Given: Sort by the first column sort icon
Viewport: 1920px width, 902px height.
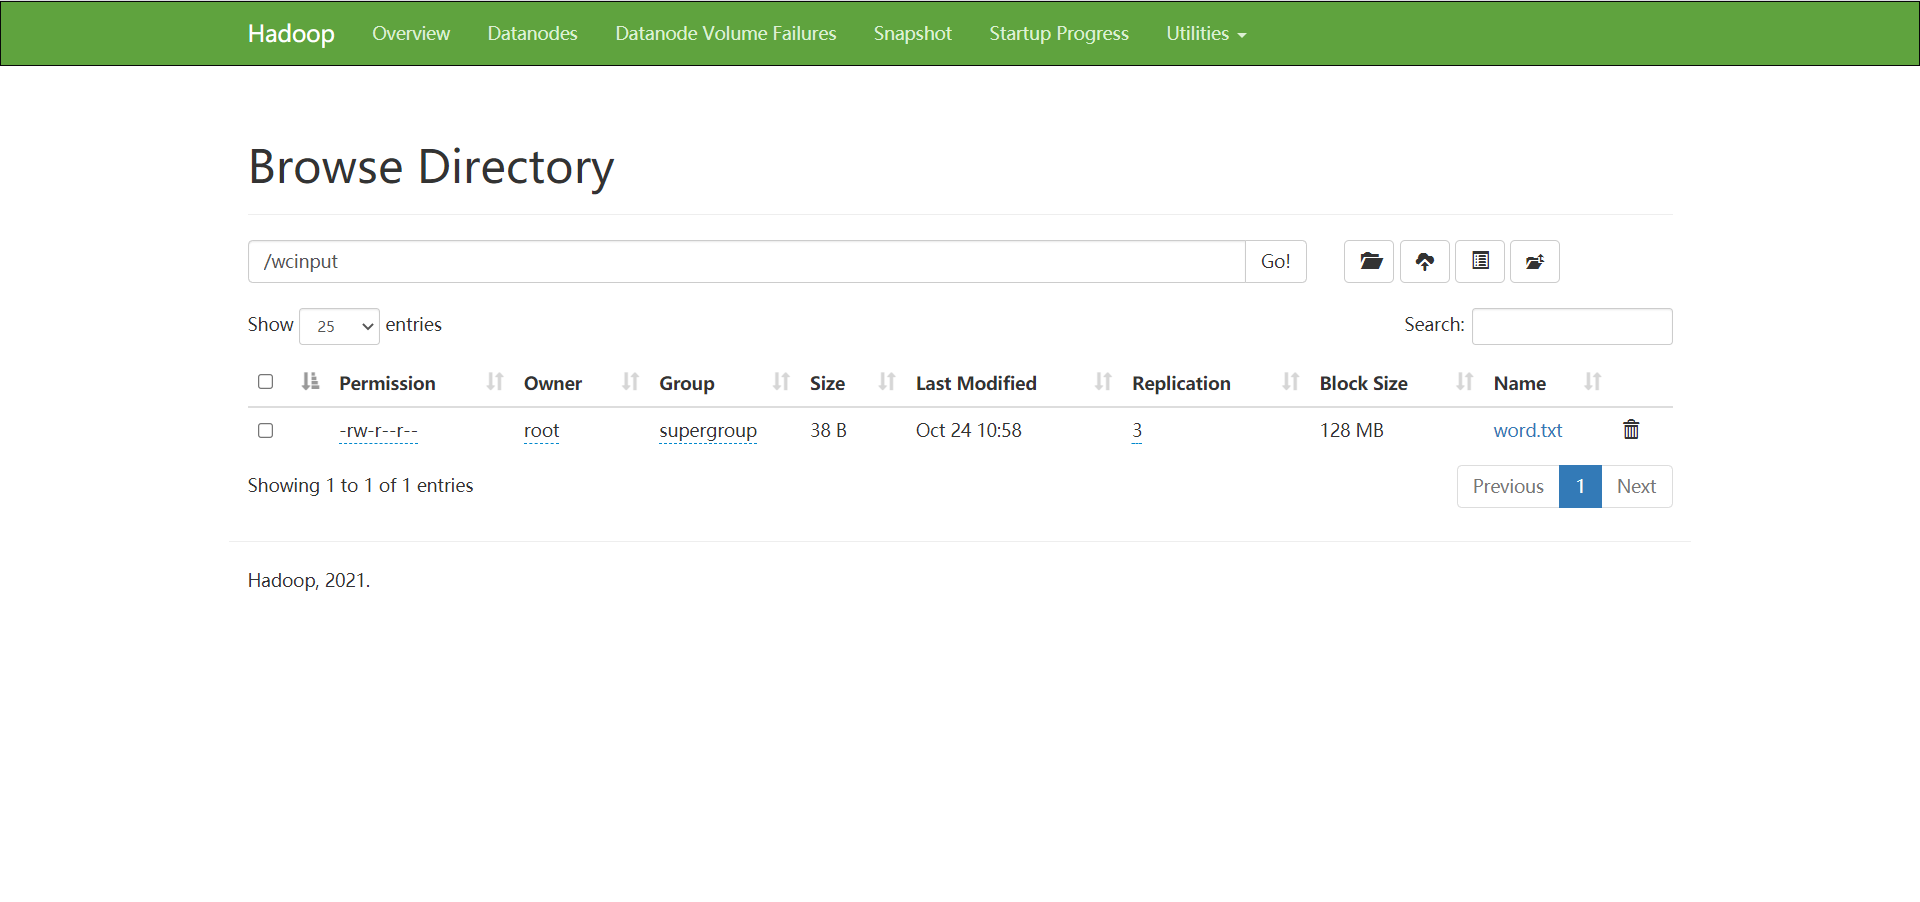Looking at the screenshot, I should (x=311, y=381).
